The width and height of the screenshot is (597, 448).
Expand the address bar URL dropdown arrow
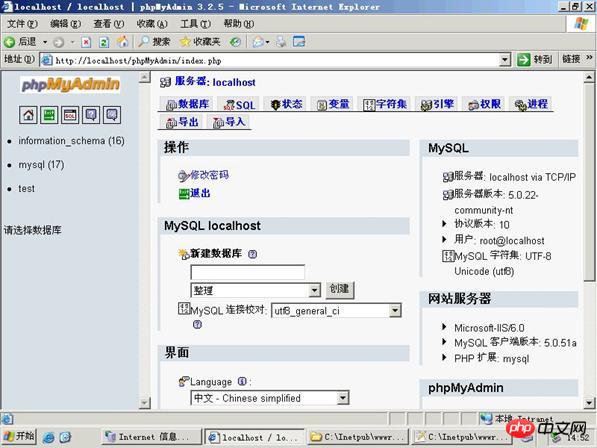point(504,60)
